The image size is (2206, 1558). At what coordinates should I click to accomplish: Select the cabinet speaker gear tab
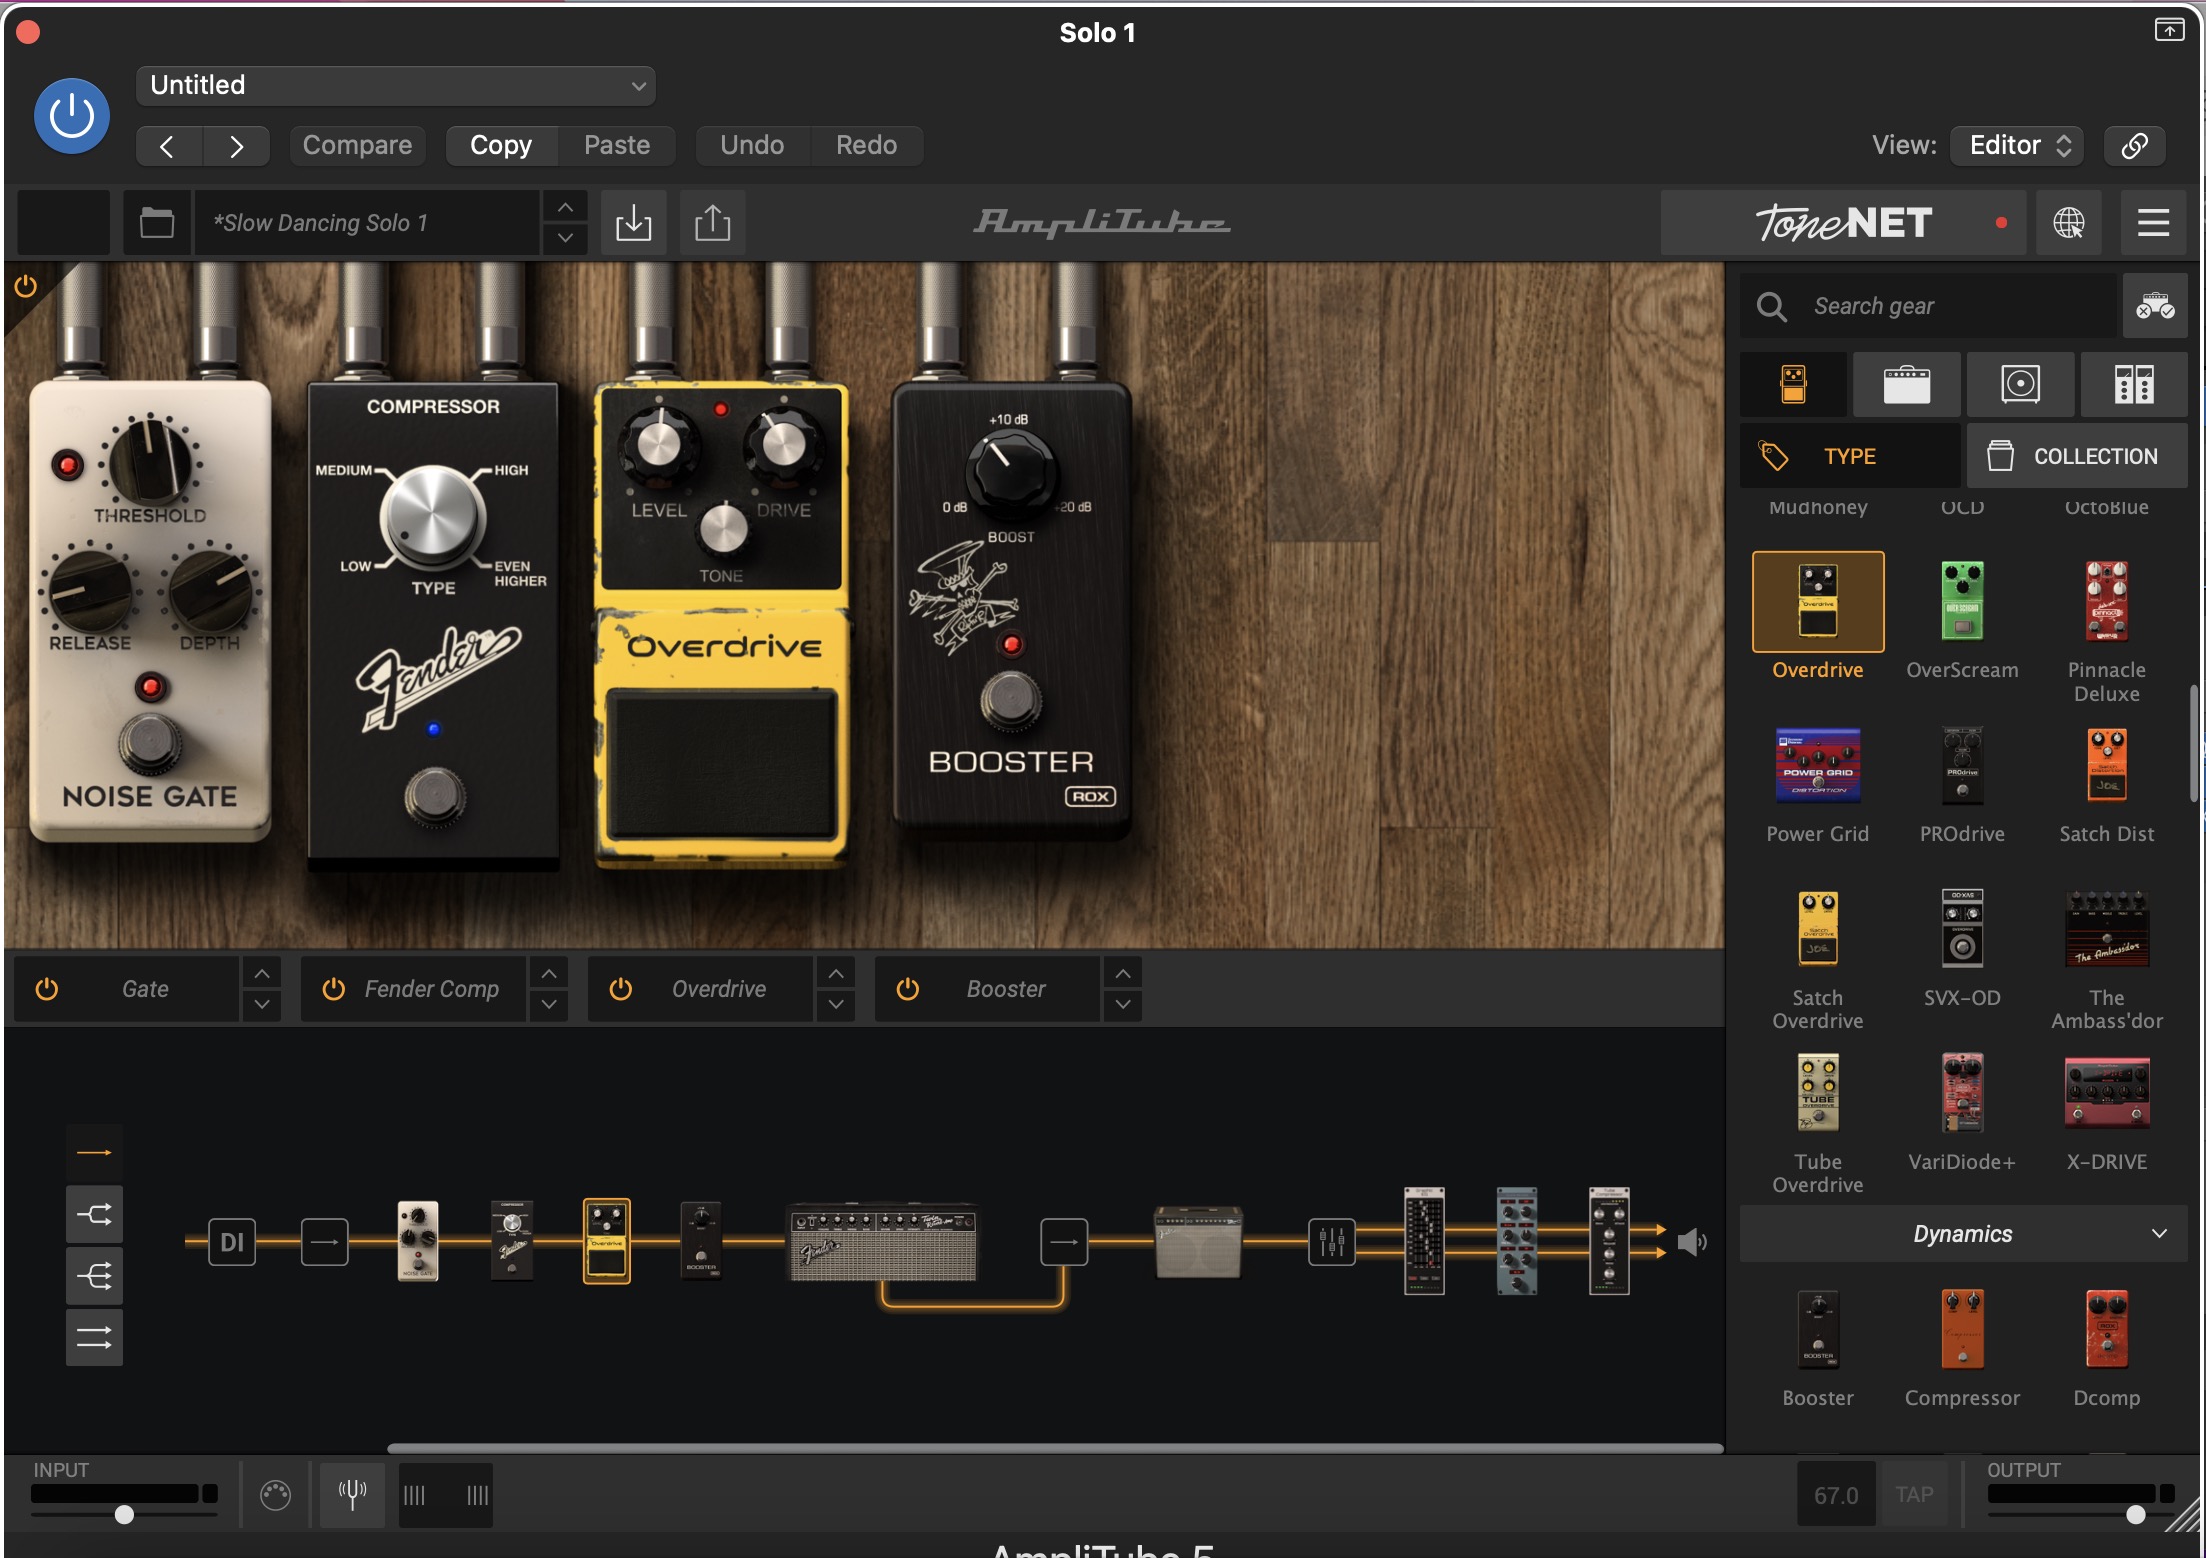2020,384
